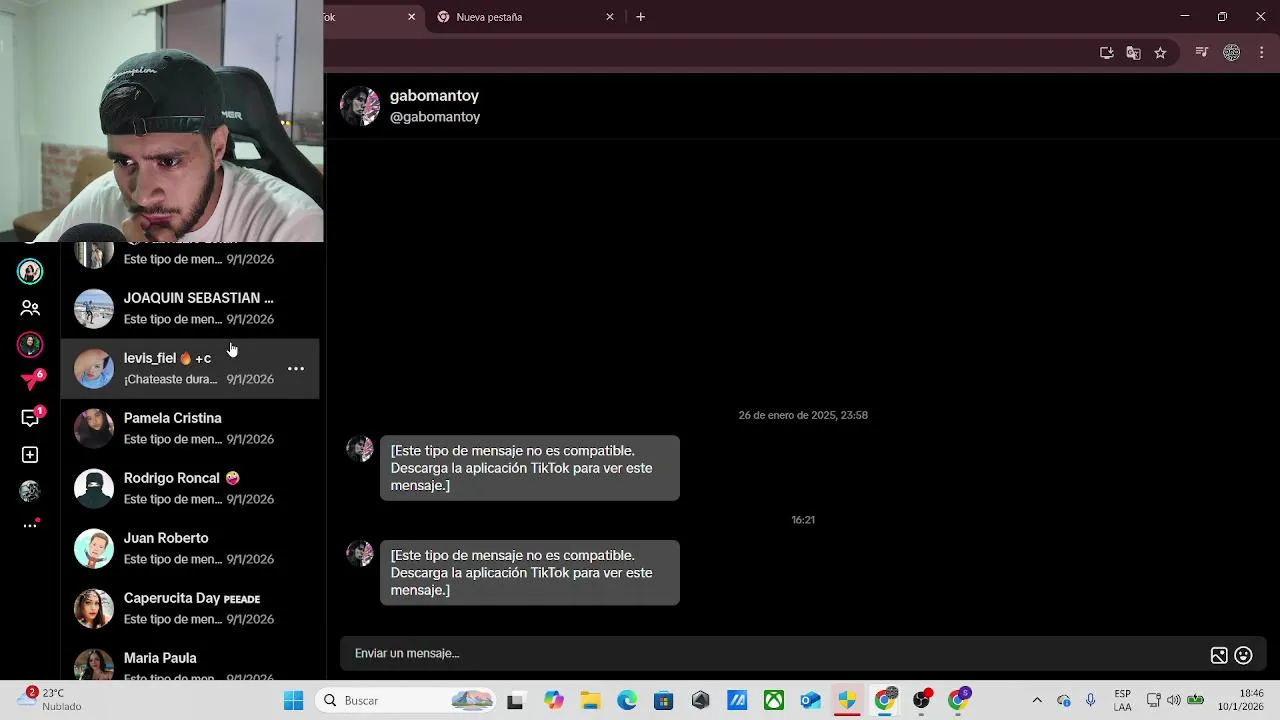Click Pamela Cristina's avatar thumbnail
1280x720 pixels.
(x=94, y=429)
